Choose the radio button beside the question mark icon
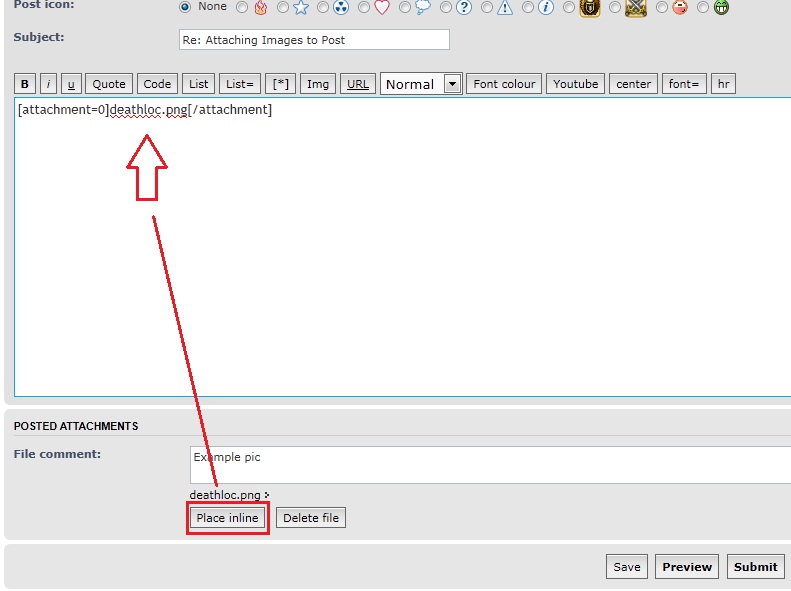Screen dimensions: 791x591 [445, 7]
